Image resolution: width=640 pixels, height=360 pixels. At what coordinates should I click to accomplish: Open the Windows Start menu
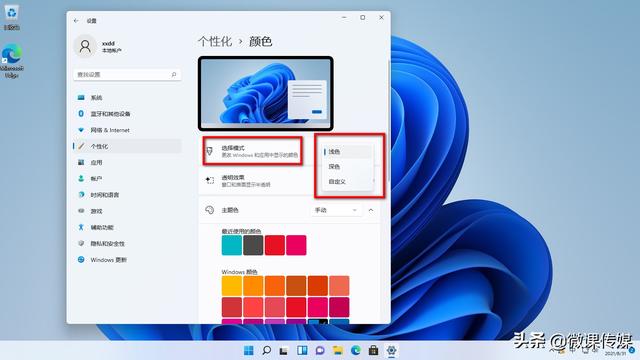click(249, 351)
